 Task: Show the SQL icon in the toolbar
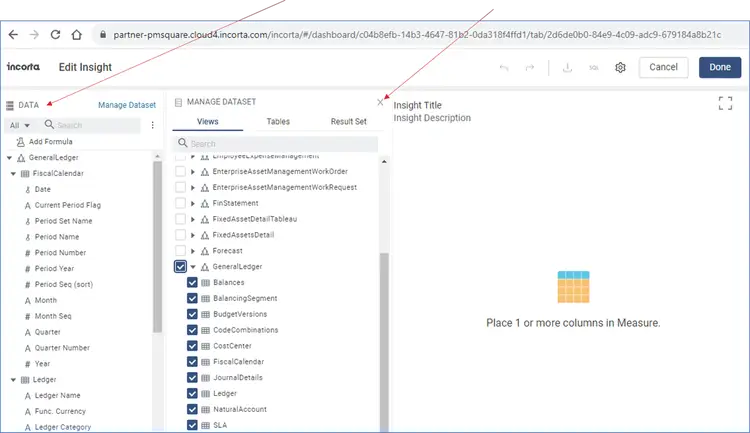pyautogui.click(x=594, y=67)
